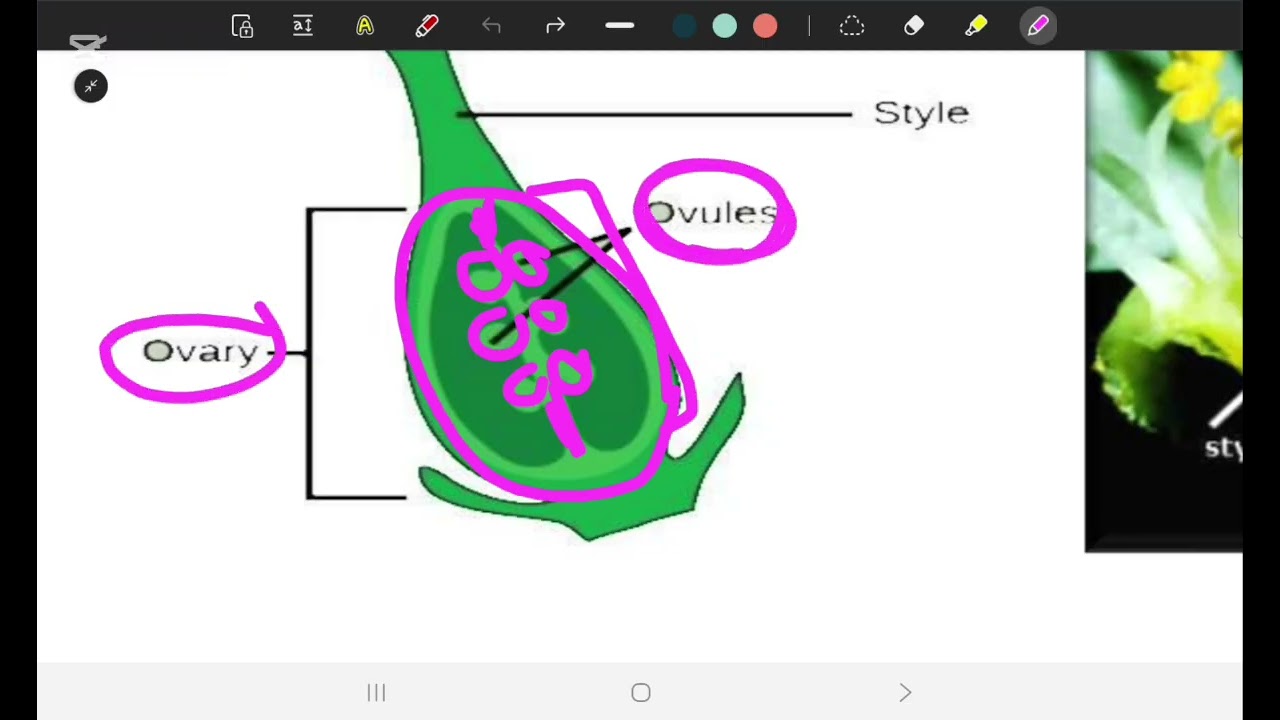The image size is (1280, 720).
Task: Toggle the lock canvas icon
Action: coord(242,26)
